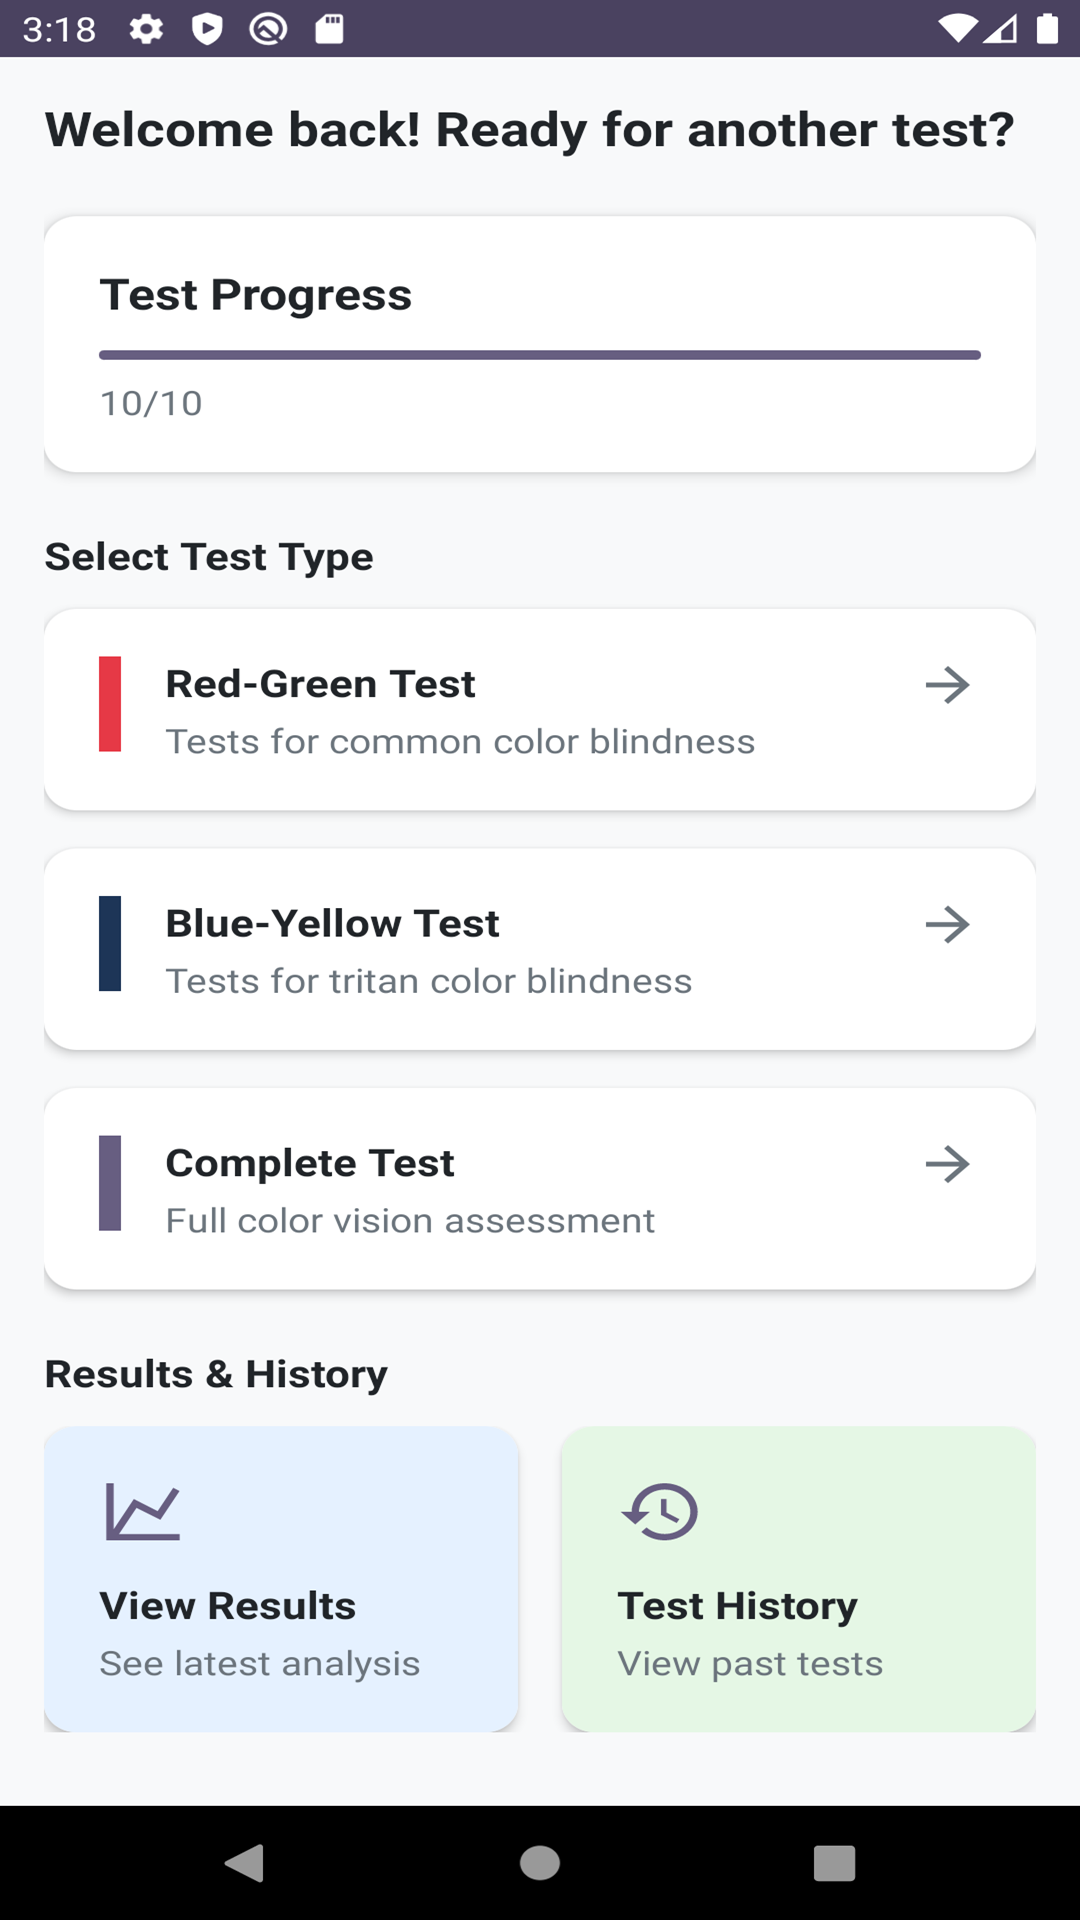Viewport: 1080px width, 1920px height.
Task: Click the navy swatch beside Blue-Yellow Test
Action: [x=110, y=944]
